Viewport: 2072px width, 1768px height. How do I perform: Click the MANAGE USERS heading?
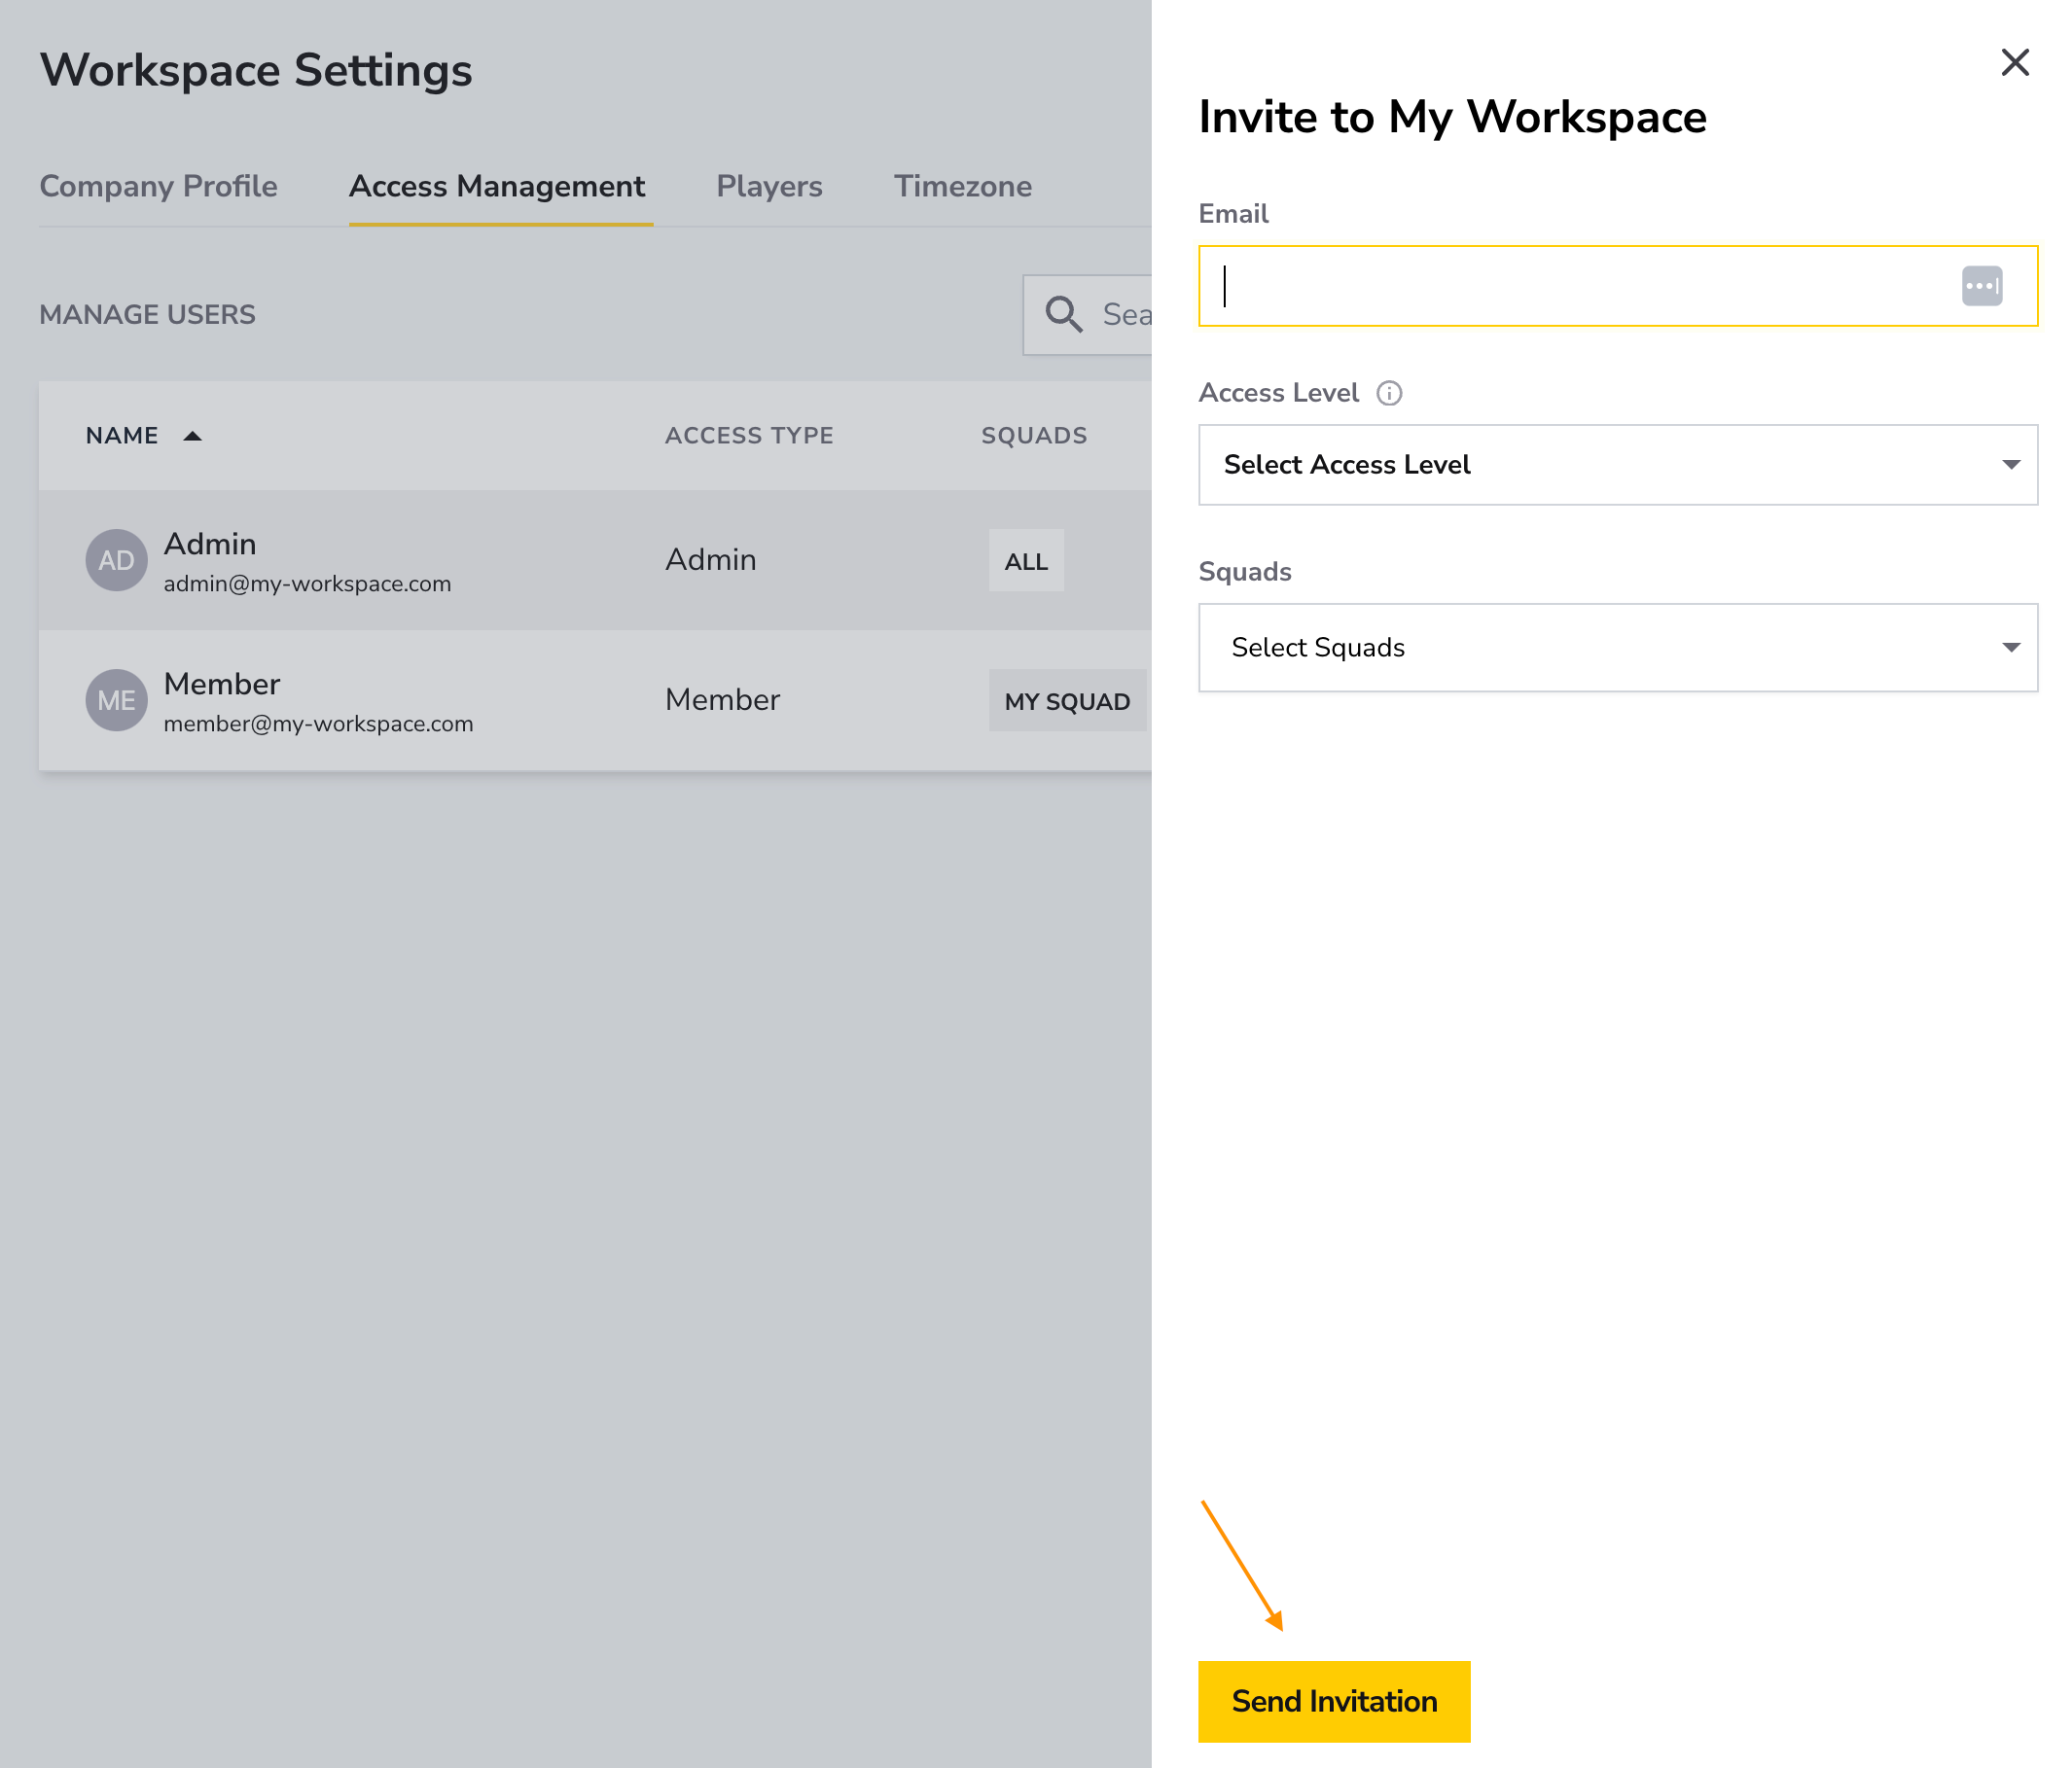pos(147,315)
